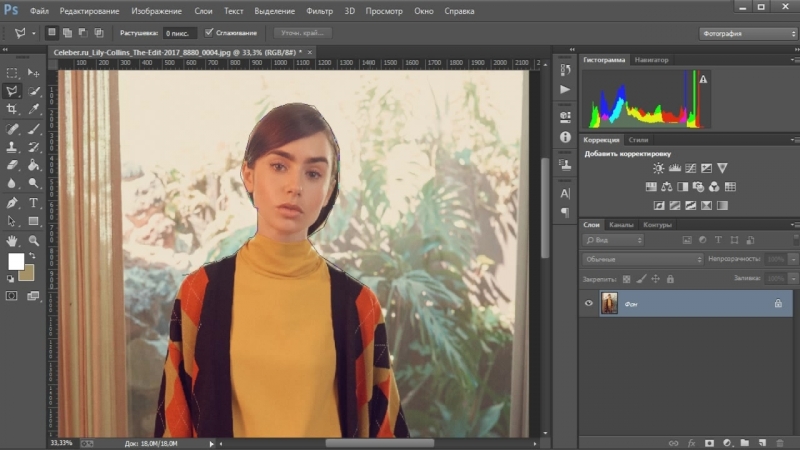
Task: Collapse the tools panel double arrows
Action: [x=5, y=49]
